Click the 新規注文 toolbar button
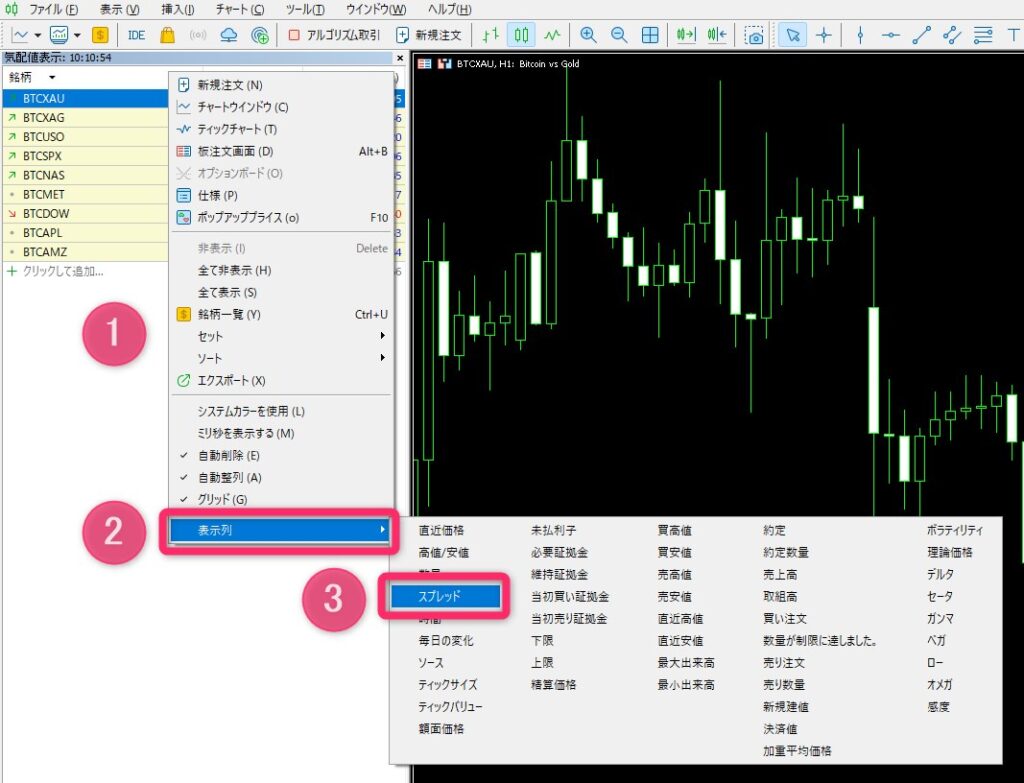This screenshot has width=1024, height=783. tap(429, 35)
